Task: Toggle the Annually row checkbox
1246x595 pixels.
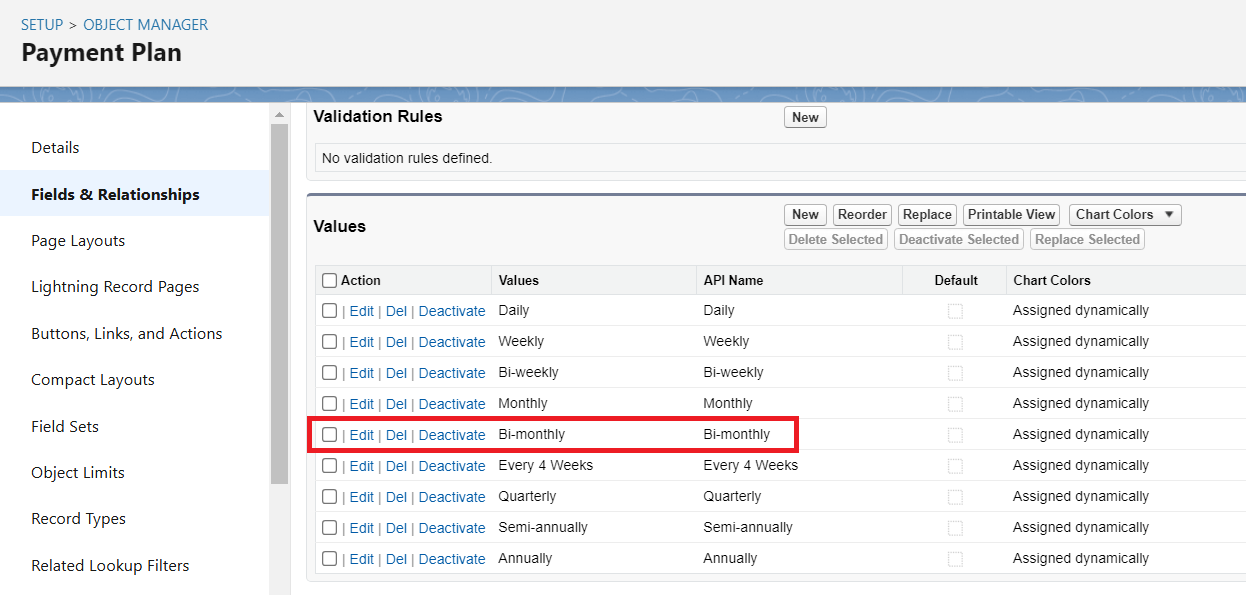Action: (329, 559)
